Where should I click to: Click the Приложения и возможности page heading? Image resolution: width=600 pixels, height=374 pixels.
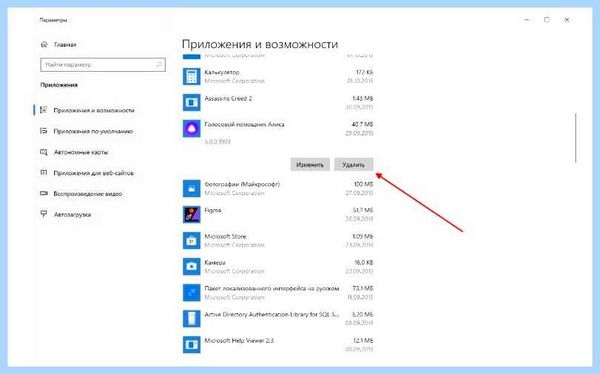click(x=260, y=44)
